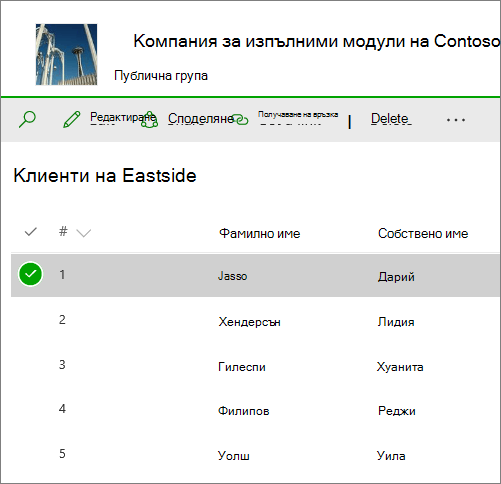This screenshot has height=484, width=501.
Task: Click row number 3 cell
Action: point(62,365)
